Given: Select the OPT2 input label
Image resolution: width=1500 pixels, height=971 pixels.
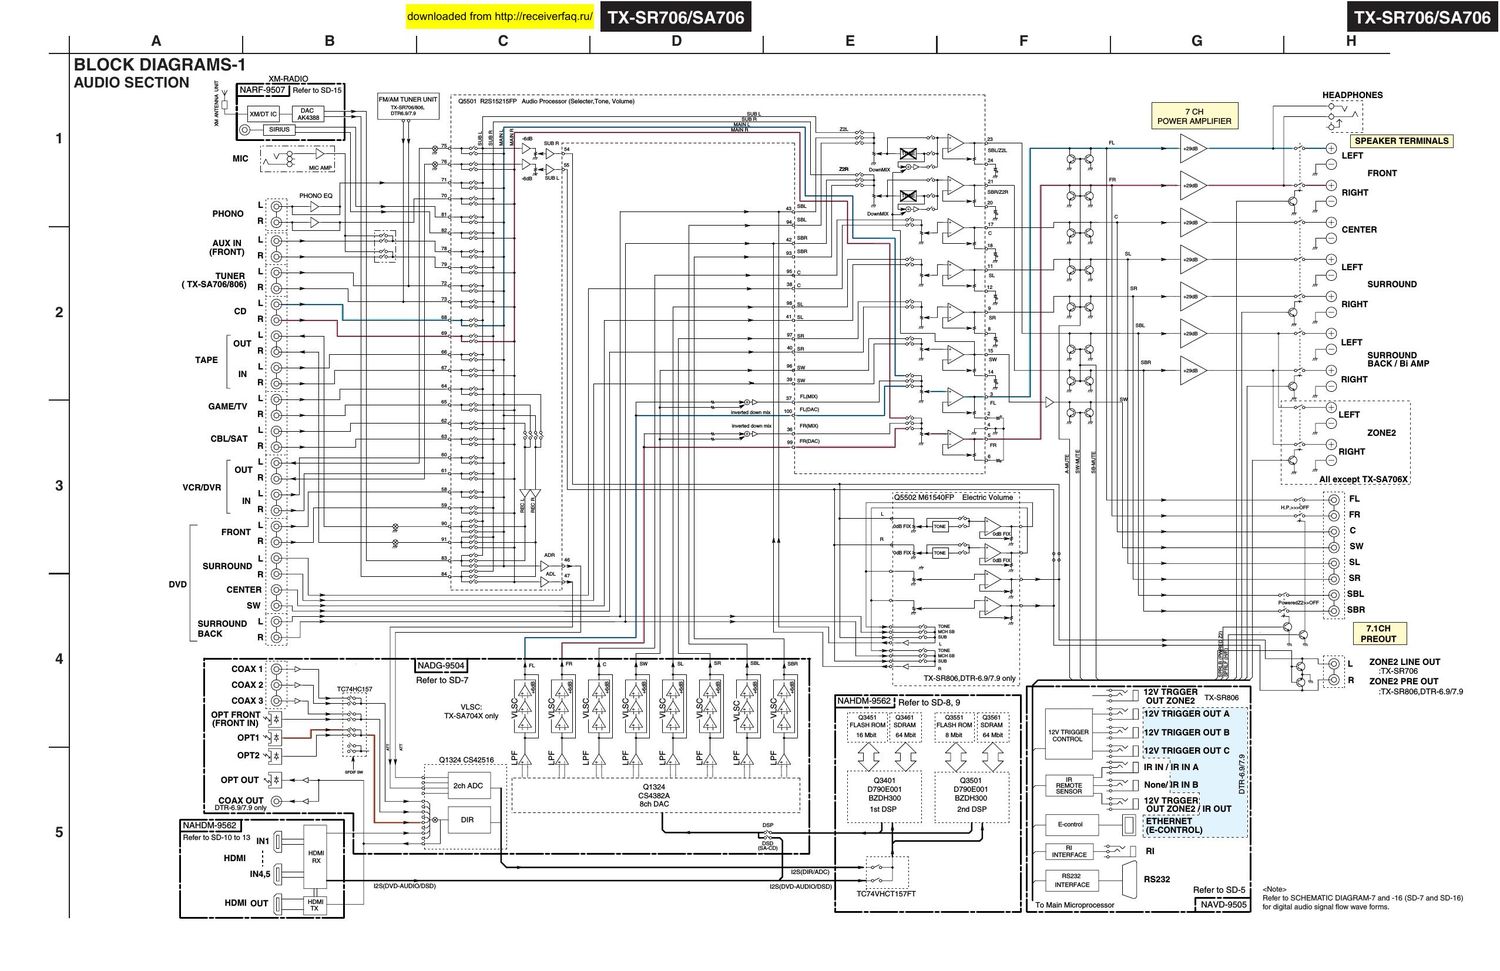Looking at the screenshot, I should click(x=248, y=755).
